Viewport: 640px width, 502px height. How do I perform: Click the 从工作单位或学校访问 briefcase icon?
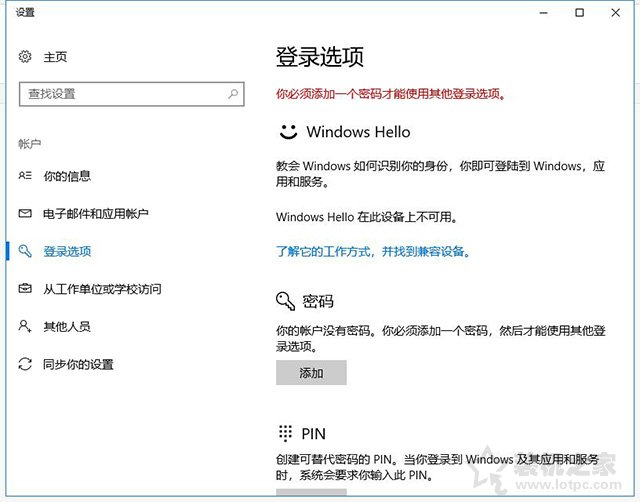26,289
